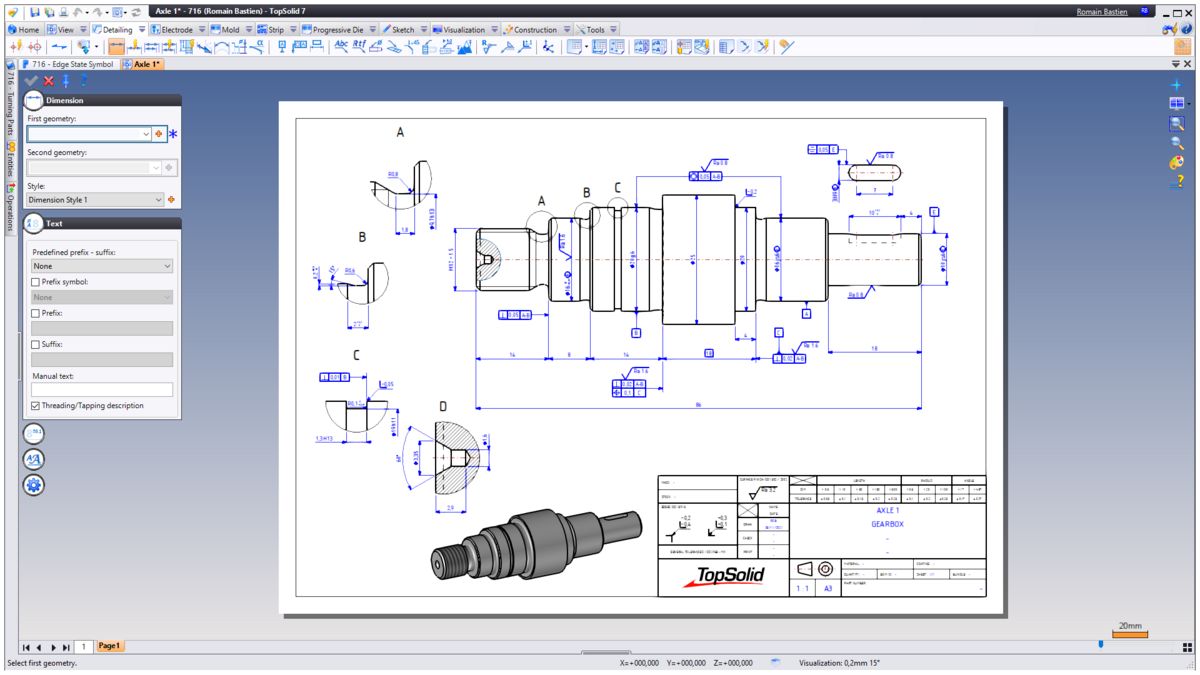This screenshot has height=675, width=1200.
Task: Open the document tabs list arrow at right
Action: [x=1175, y=63]
